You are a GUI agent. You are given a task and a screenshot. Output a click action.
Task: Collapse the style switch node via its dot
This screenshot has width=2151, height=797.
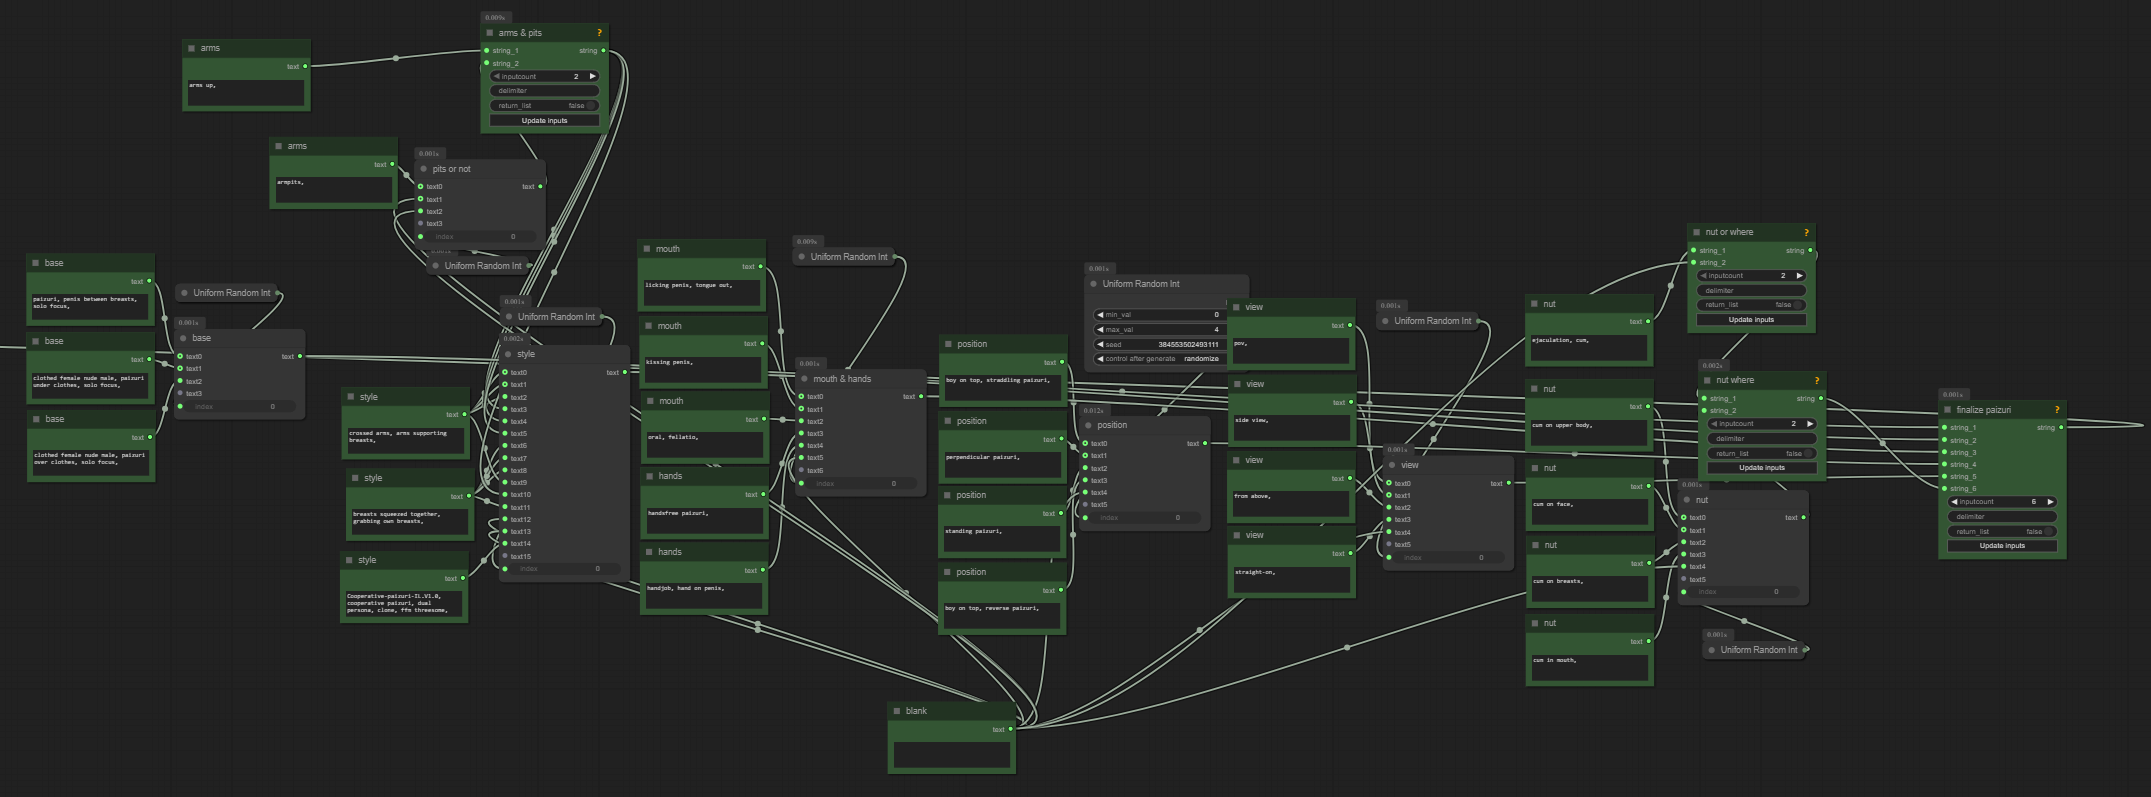tap(508, 354)
